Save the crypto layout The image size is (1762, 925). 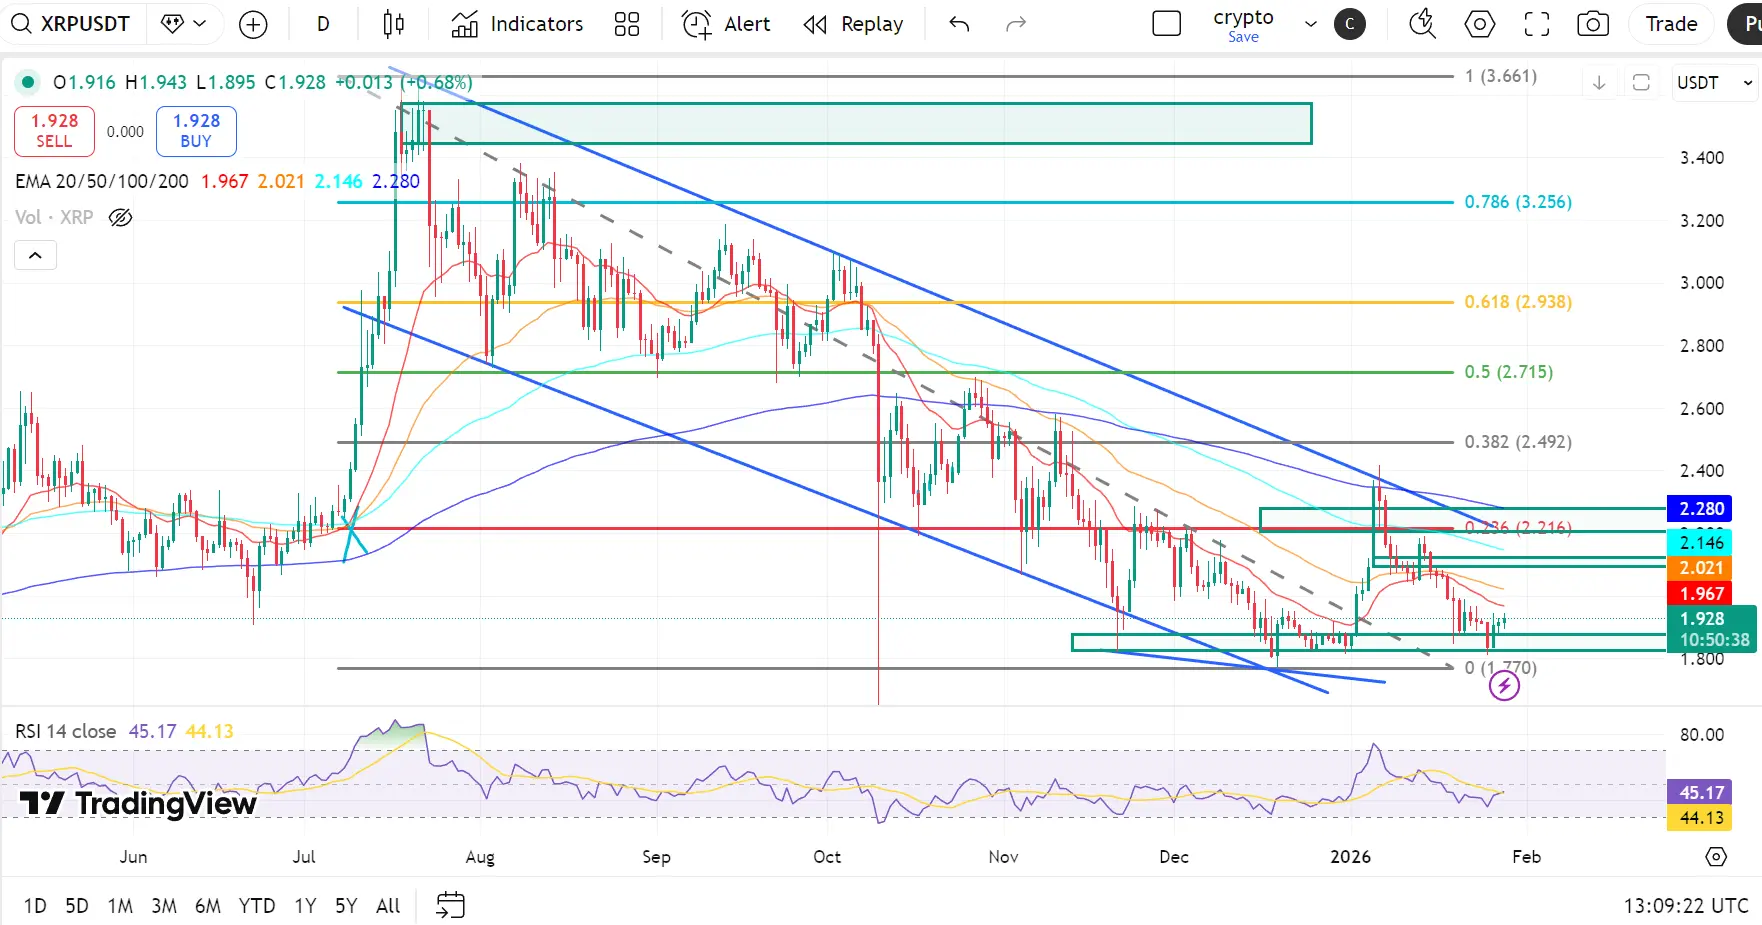(x=1243, y=37)
